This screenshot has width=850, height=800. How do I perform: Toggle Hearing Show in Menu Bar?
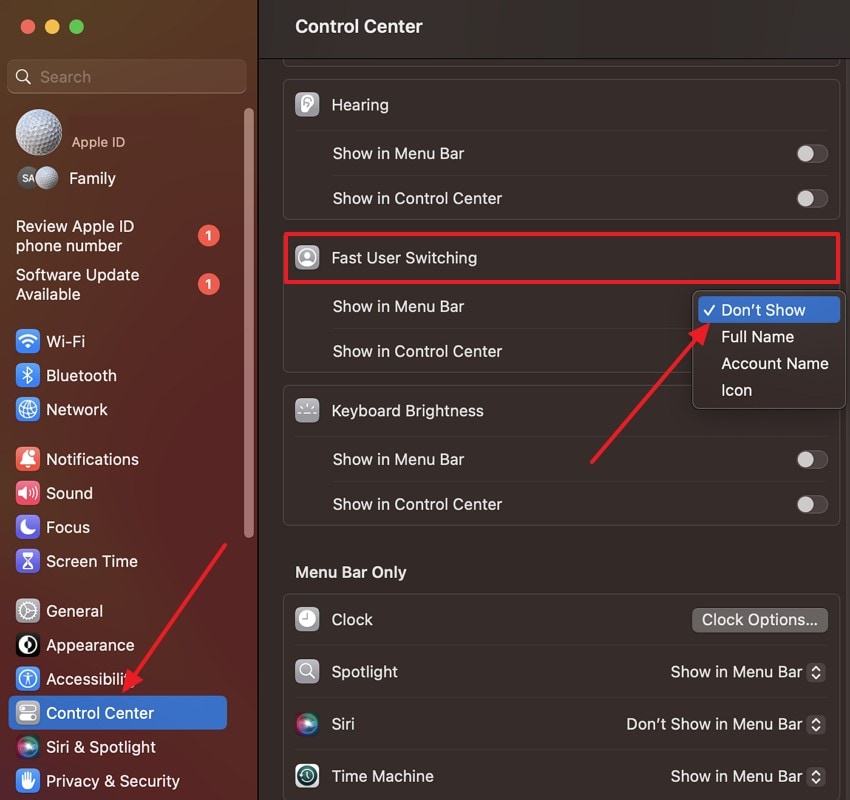point(812,153)
